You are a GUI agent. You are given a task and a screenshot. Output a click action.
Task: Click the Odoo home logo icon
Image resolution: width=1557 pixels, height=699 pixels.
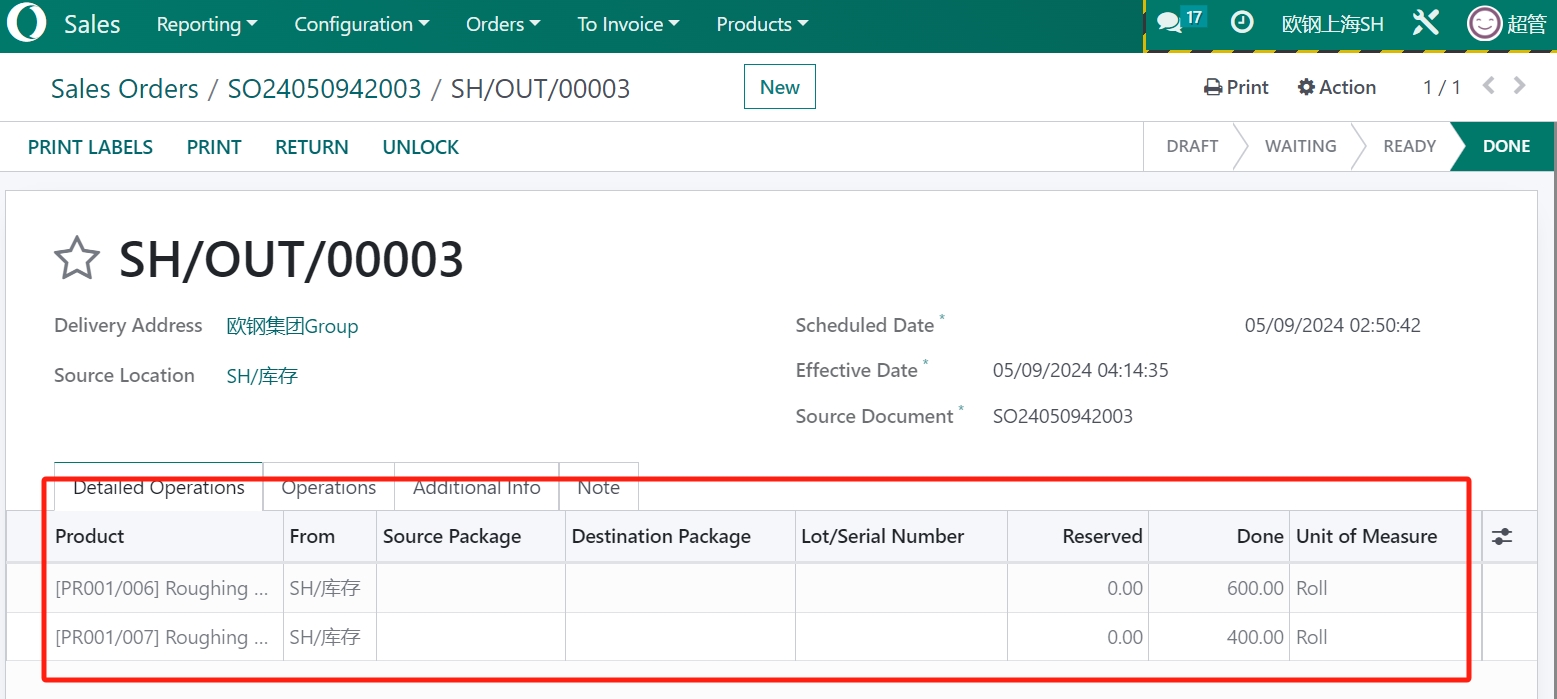pyautogui.click(x=27, y=24)
